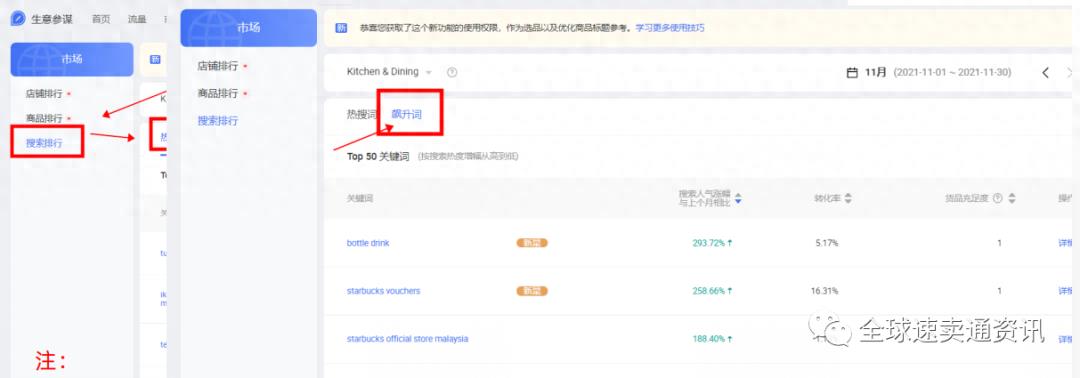Open the bottle drink keyword link
Viewport: 1080px width, 378px height.
(x=368, y=243)
